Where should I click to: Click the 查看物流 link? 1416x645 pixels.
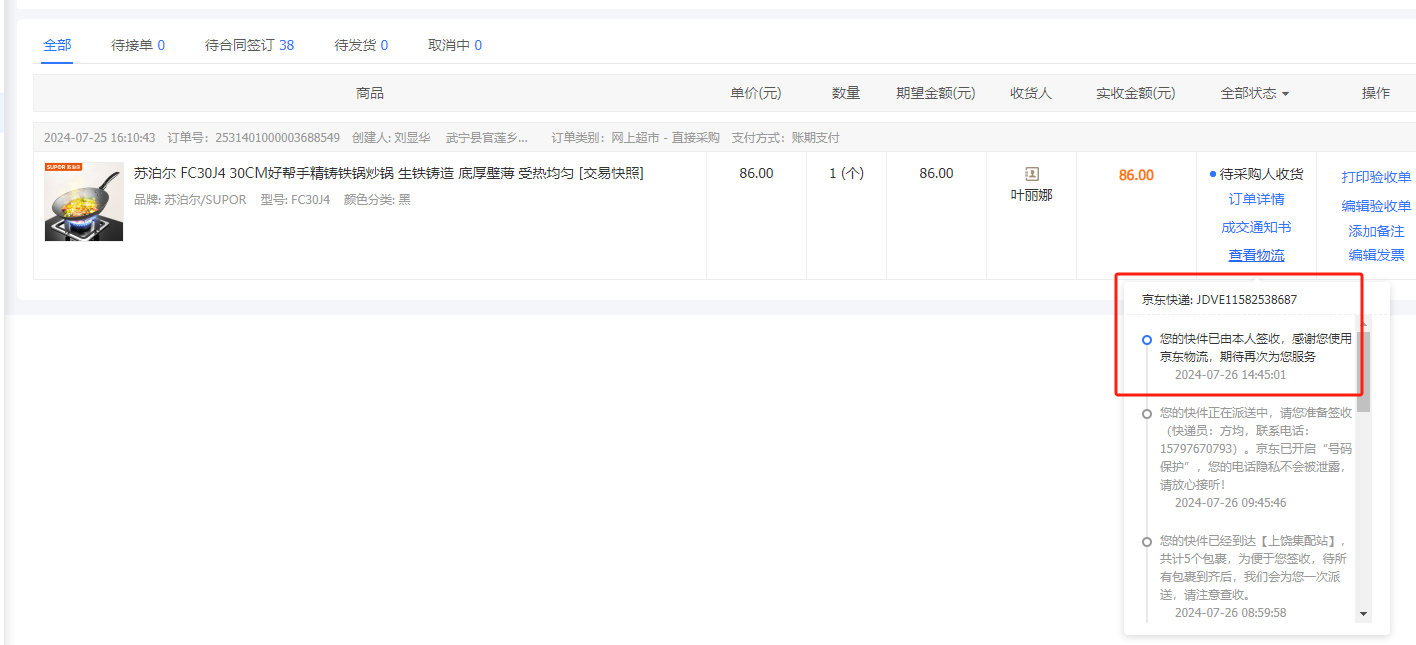[x=1256, y=255]
